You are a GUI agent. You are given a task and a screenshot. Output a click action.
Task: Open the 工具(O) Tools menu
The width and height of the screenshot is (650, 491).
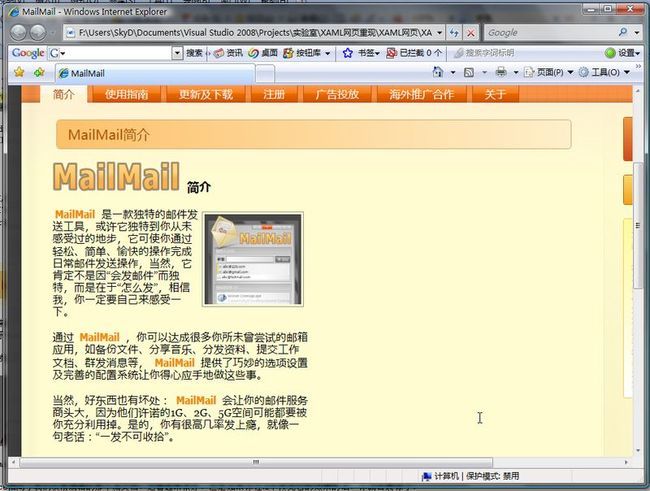604,73
